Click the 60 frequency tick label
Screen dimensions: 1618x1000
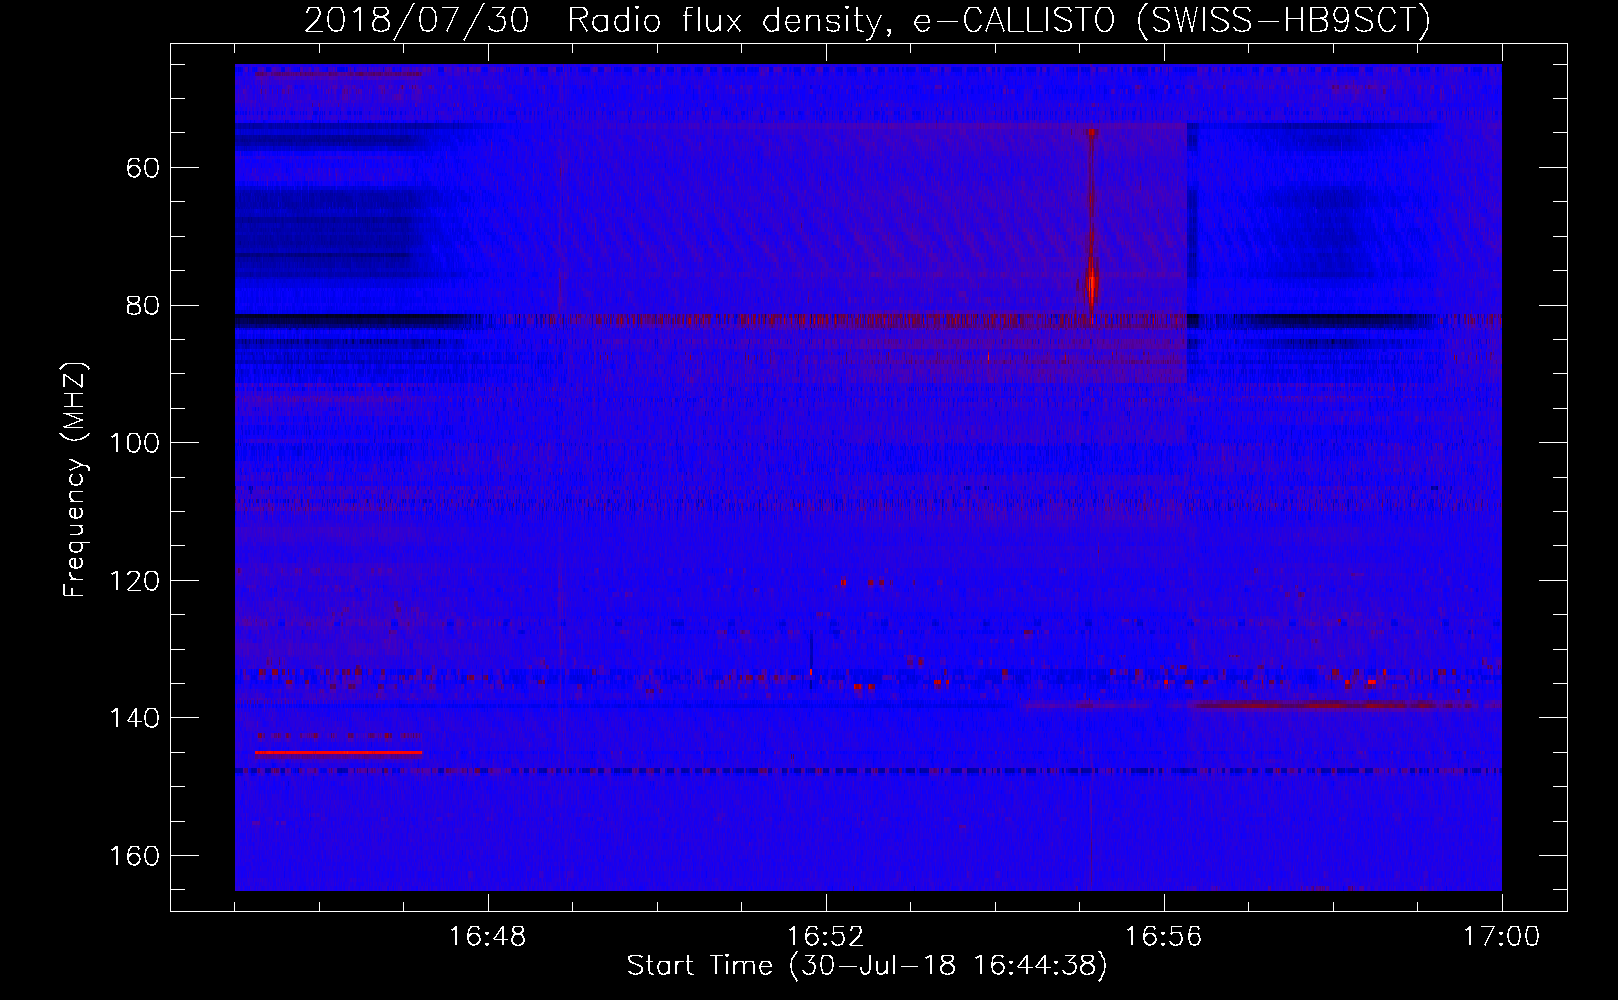tap(143, 167)
